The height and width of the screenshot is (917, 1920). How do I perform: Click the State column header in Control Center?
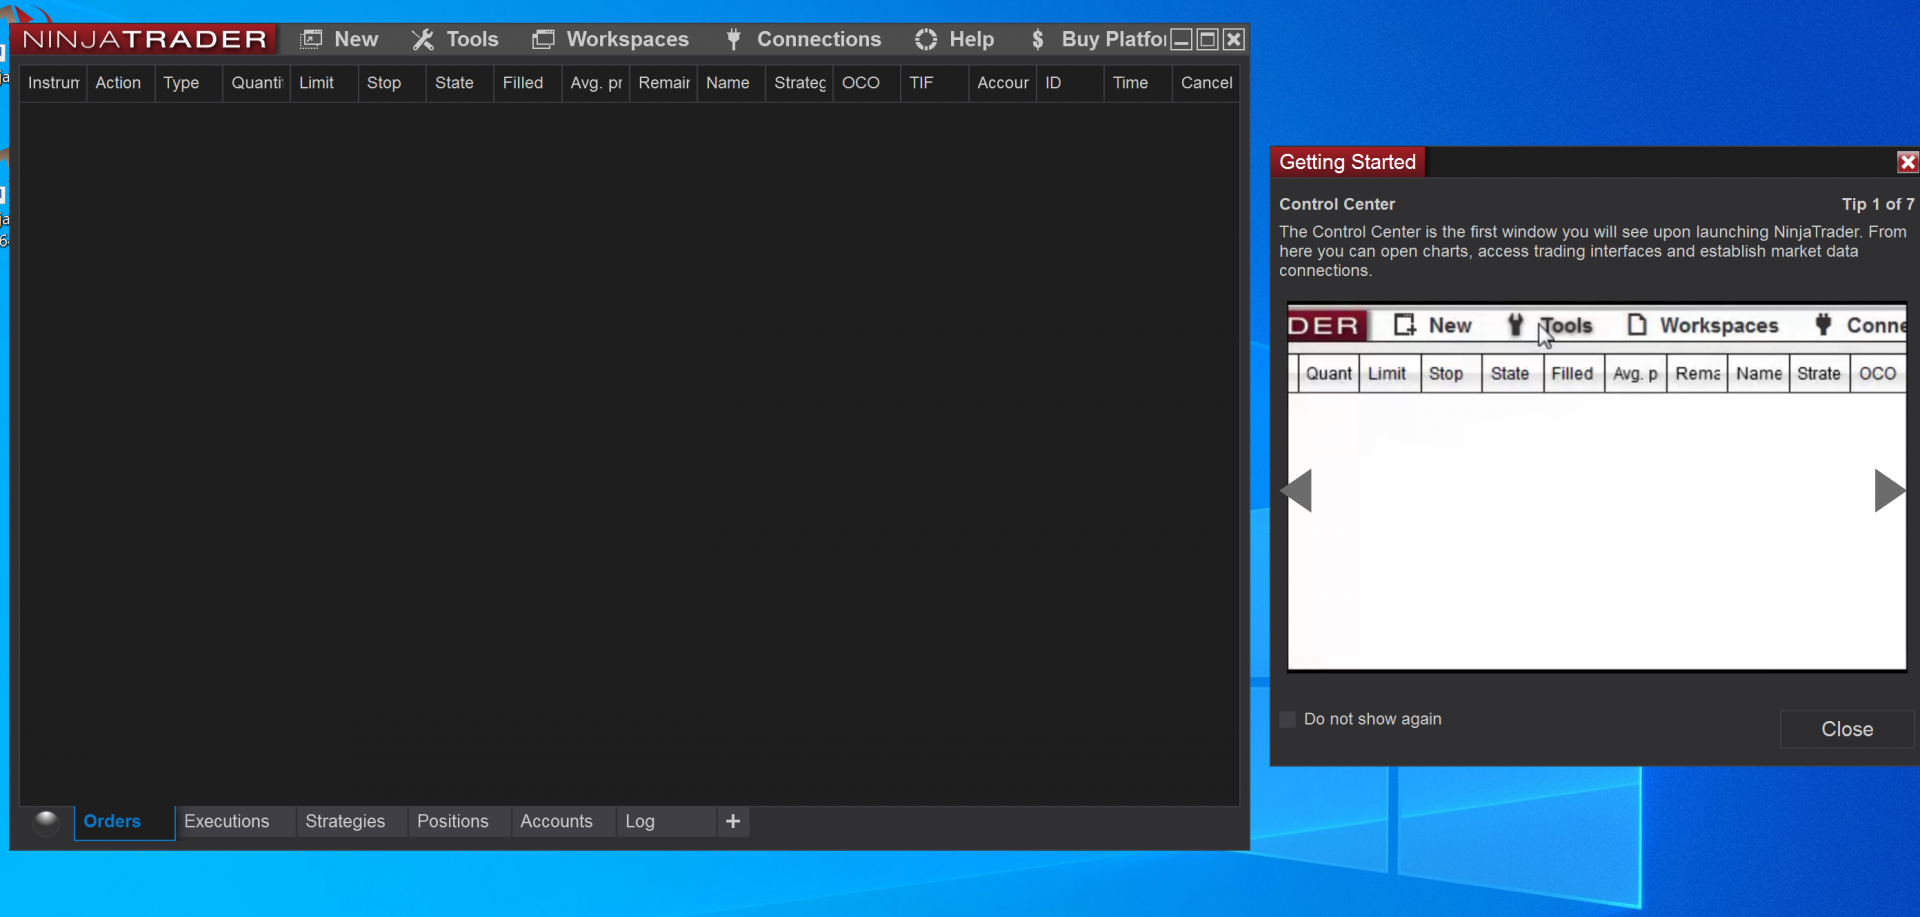coord(460,83)
